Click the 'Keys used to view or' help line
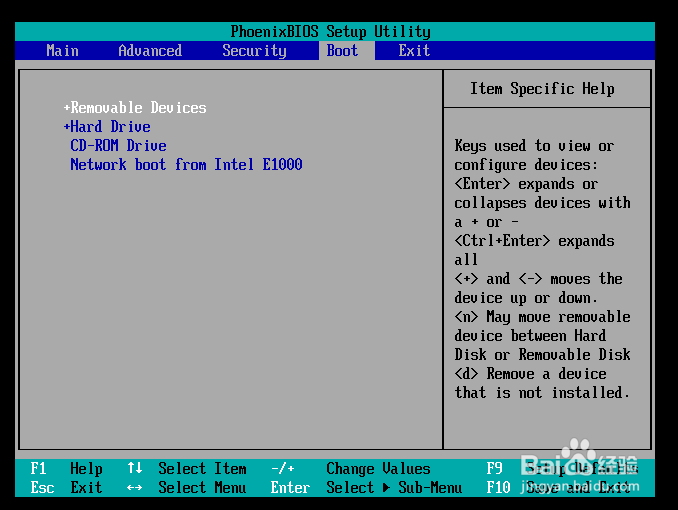678x510 pixels. 534,146
